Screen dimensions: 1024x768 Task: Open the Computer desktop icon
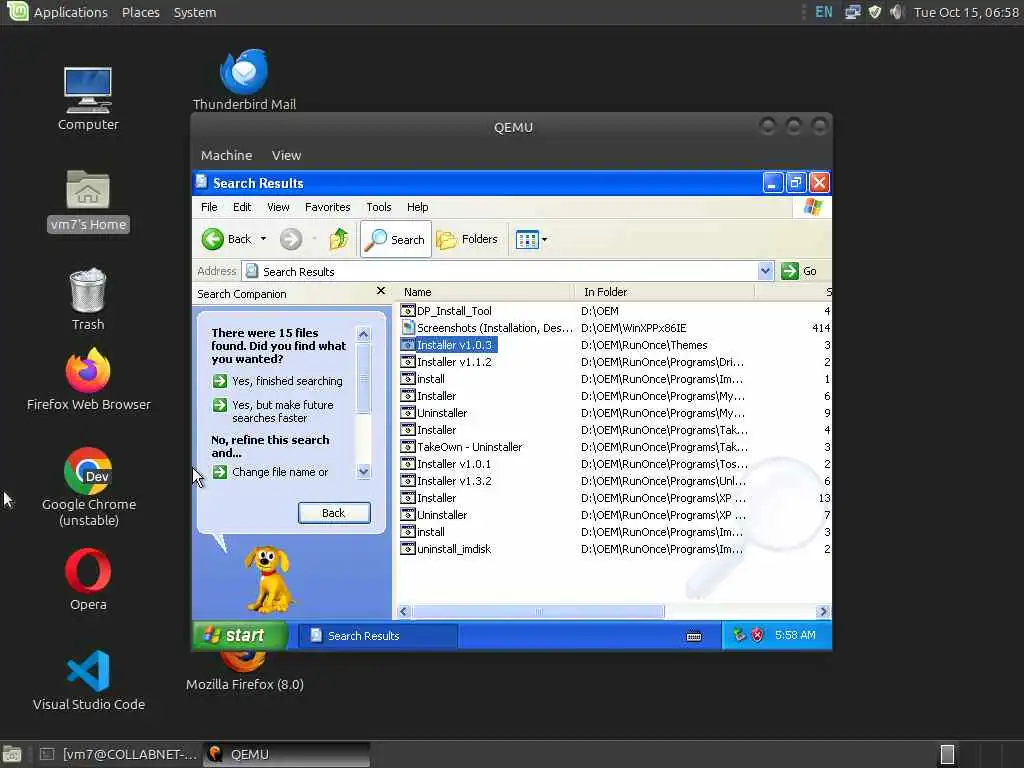click(88, 99)
